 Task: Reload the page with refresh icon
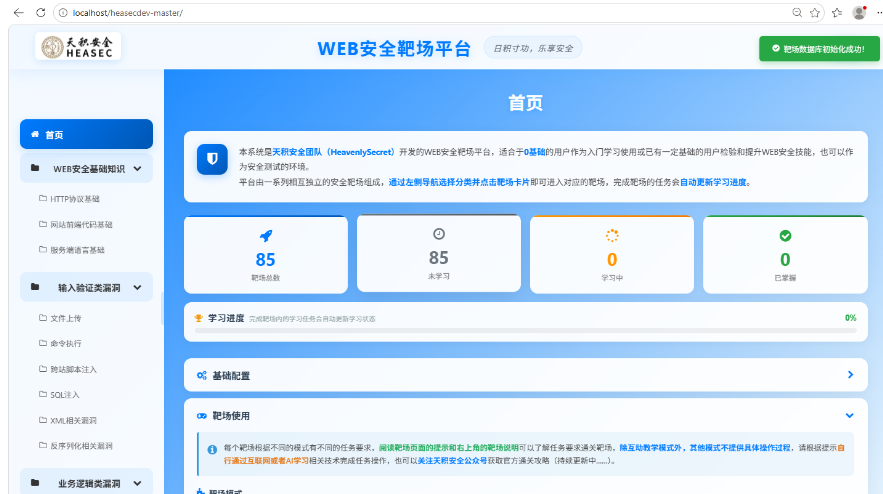pos(41,12)
